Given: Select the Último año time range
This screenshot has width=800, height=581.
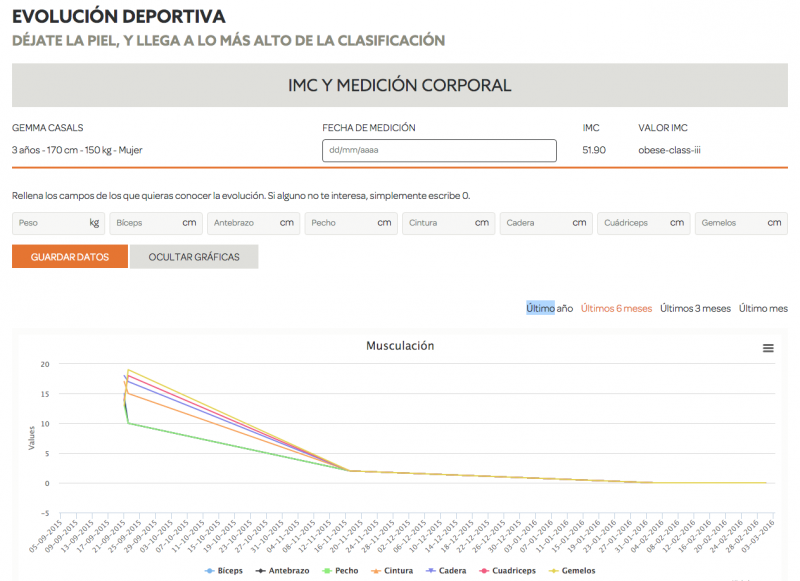Looking at the screenshot, I should pyautogui.click(x=549, y=308).
